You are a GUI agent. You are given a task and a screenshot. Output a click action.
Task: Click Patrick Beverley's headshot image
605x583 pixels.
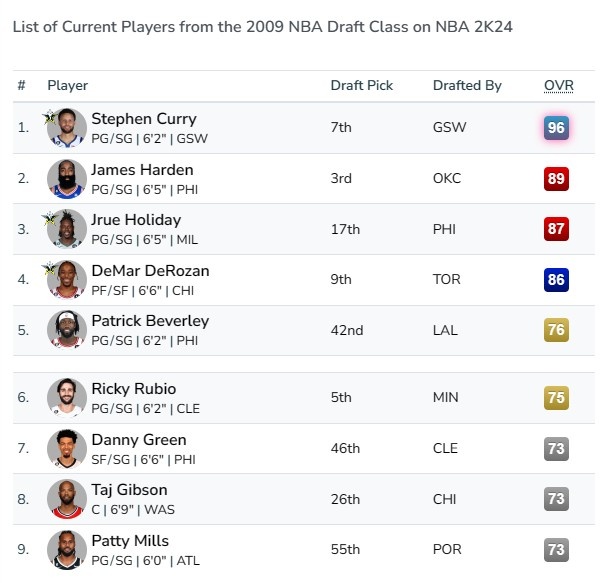click(x=67, y=330)
